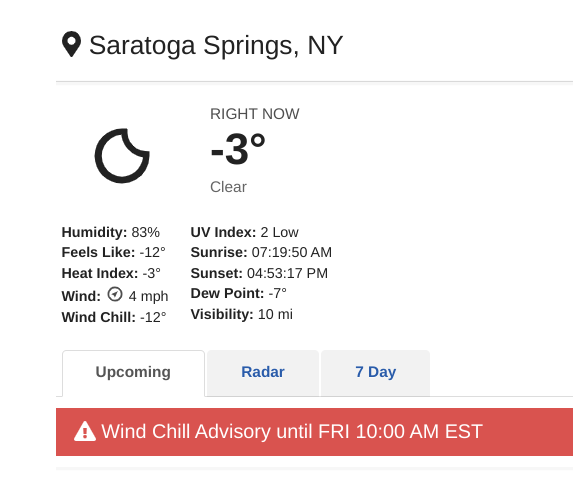Click the clear night moon icon
Screen dimensions: 573x481
(x=122, y=156)
